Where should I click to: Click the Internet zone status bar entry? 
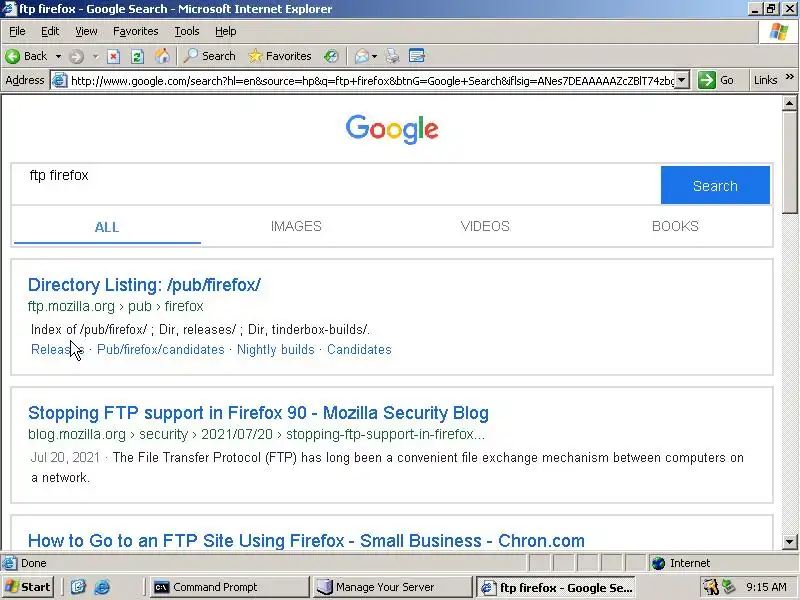coord(681,563)
